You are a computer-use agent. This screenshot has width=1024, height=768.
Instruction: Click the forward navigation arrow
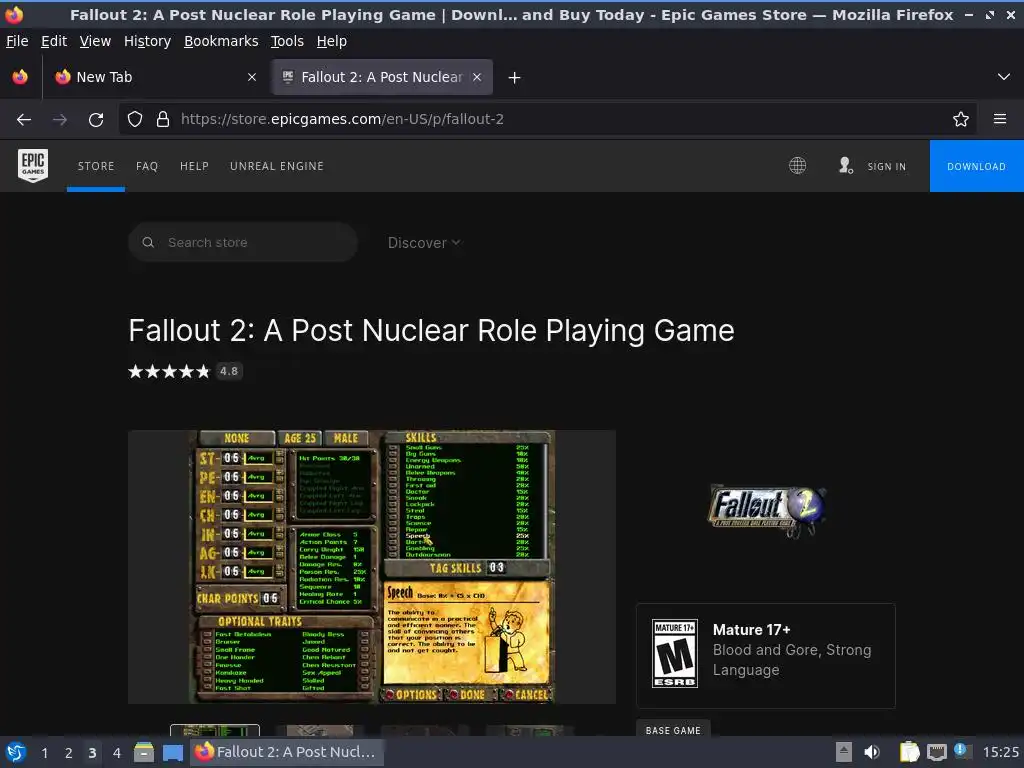click(60, 119)
